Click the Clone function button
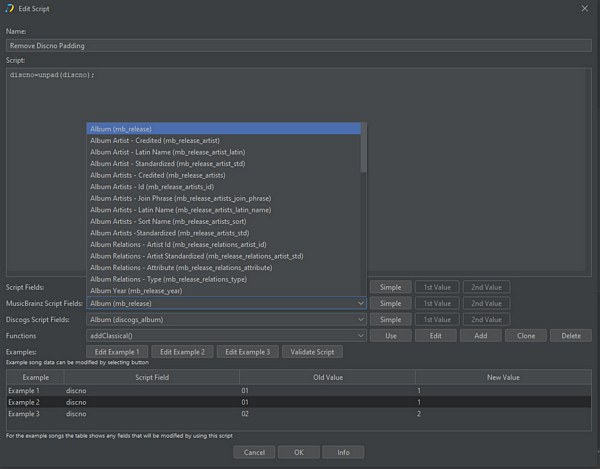Screen dimensions: 600x469 click(x=525, y=336)
